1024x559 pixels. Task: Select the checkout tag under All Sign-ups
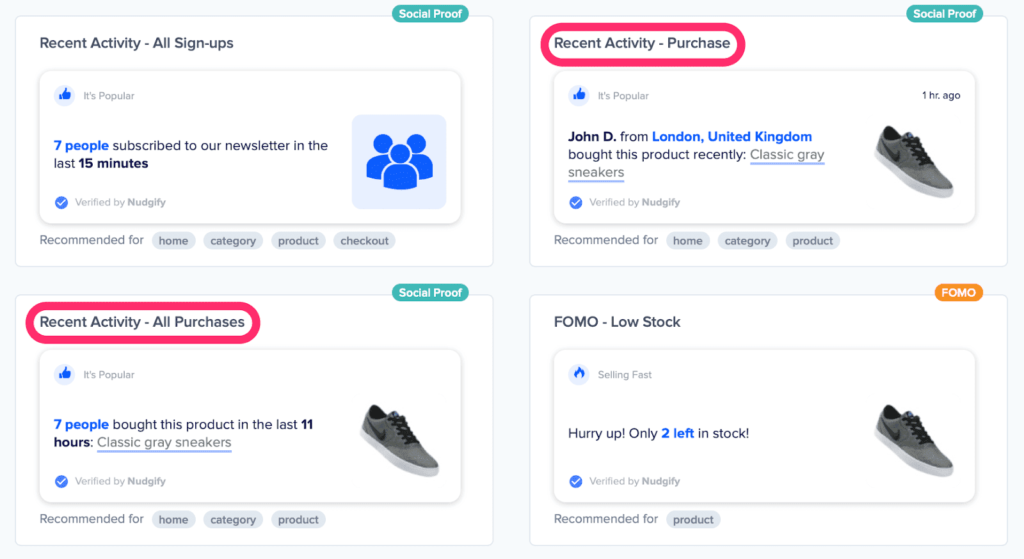click(x=364, y=241)
